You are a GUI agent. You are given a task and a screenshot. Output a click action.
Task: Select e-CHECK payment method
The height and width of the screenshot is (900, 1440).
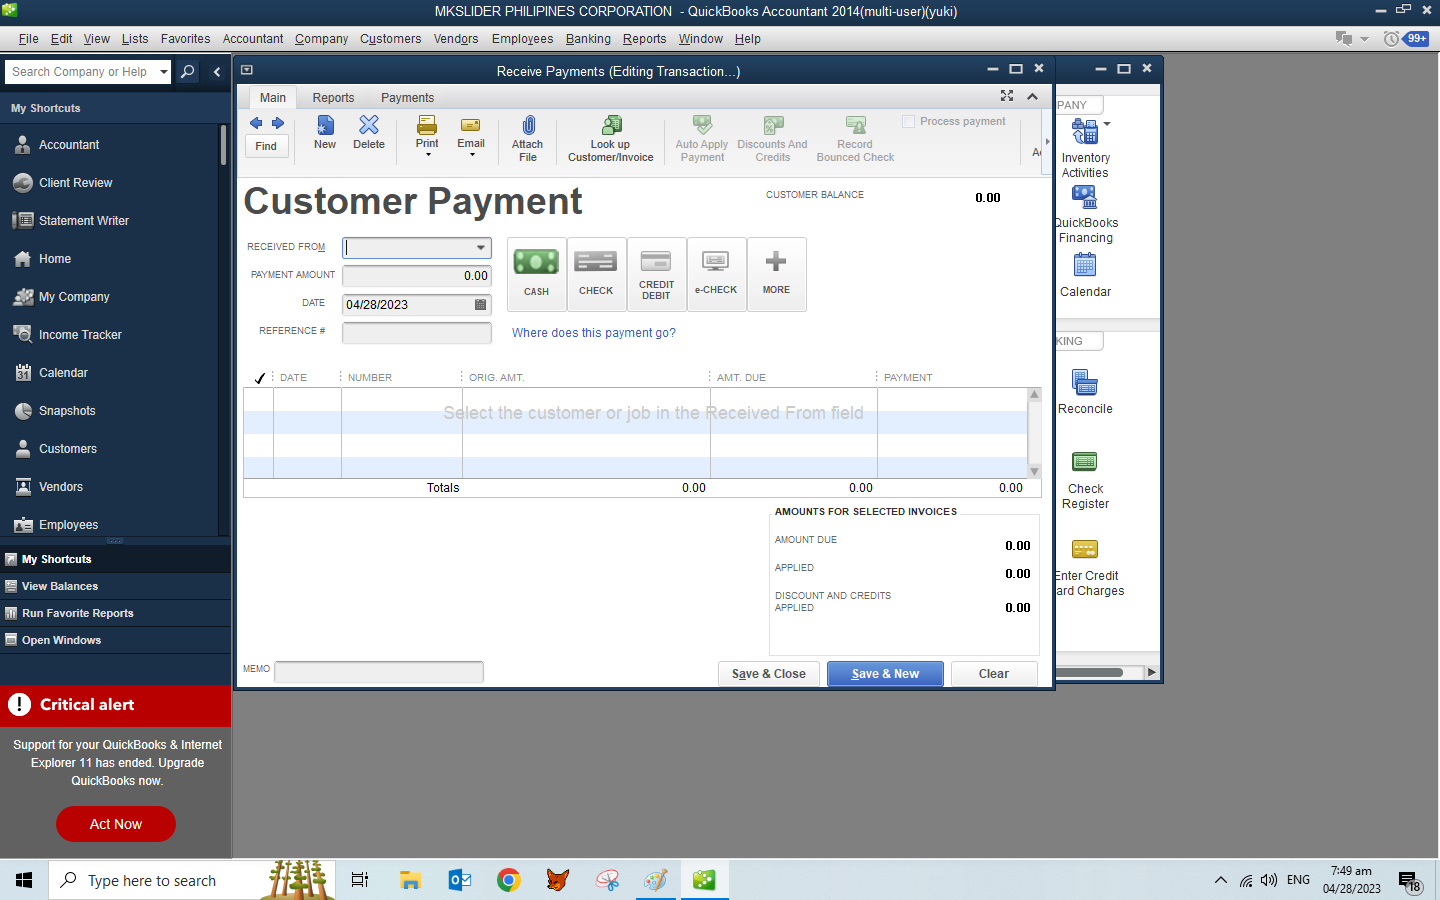point(716,274)
